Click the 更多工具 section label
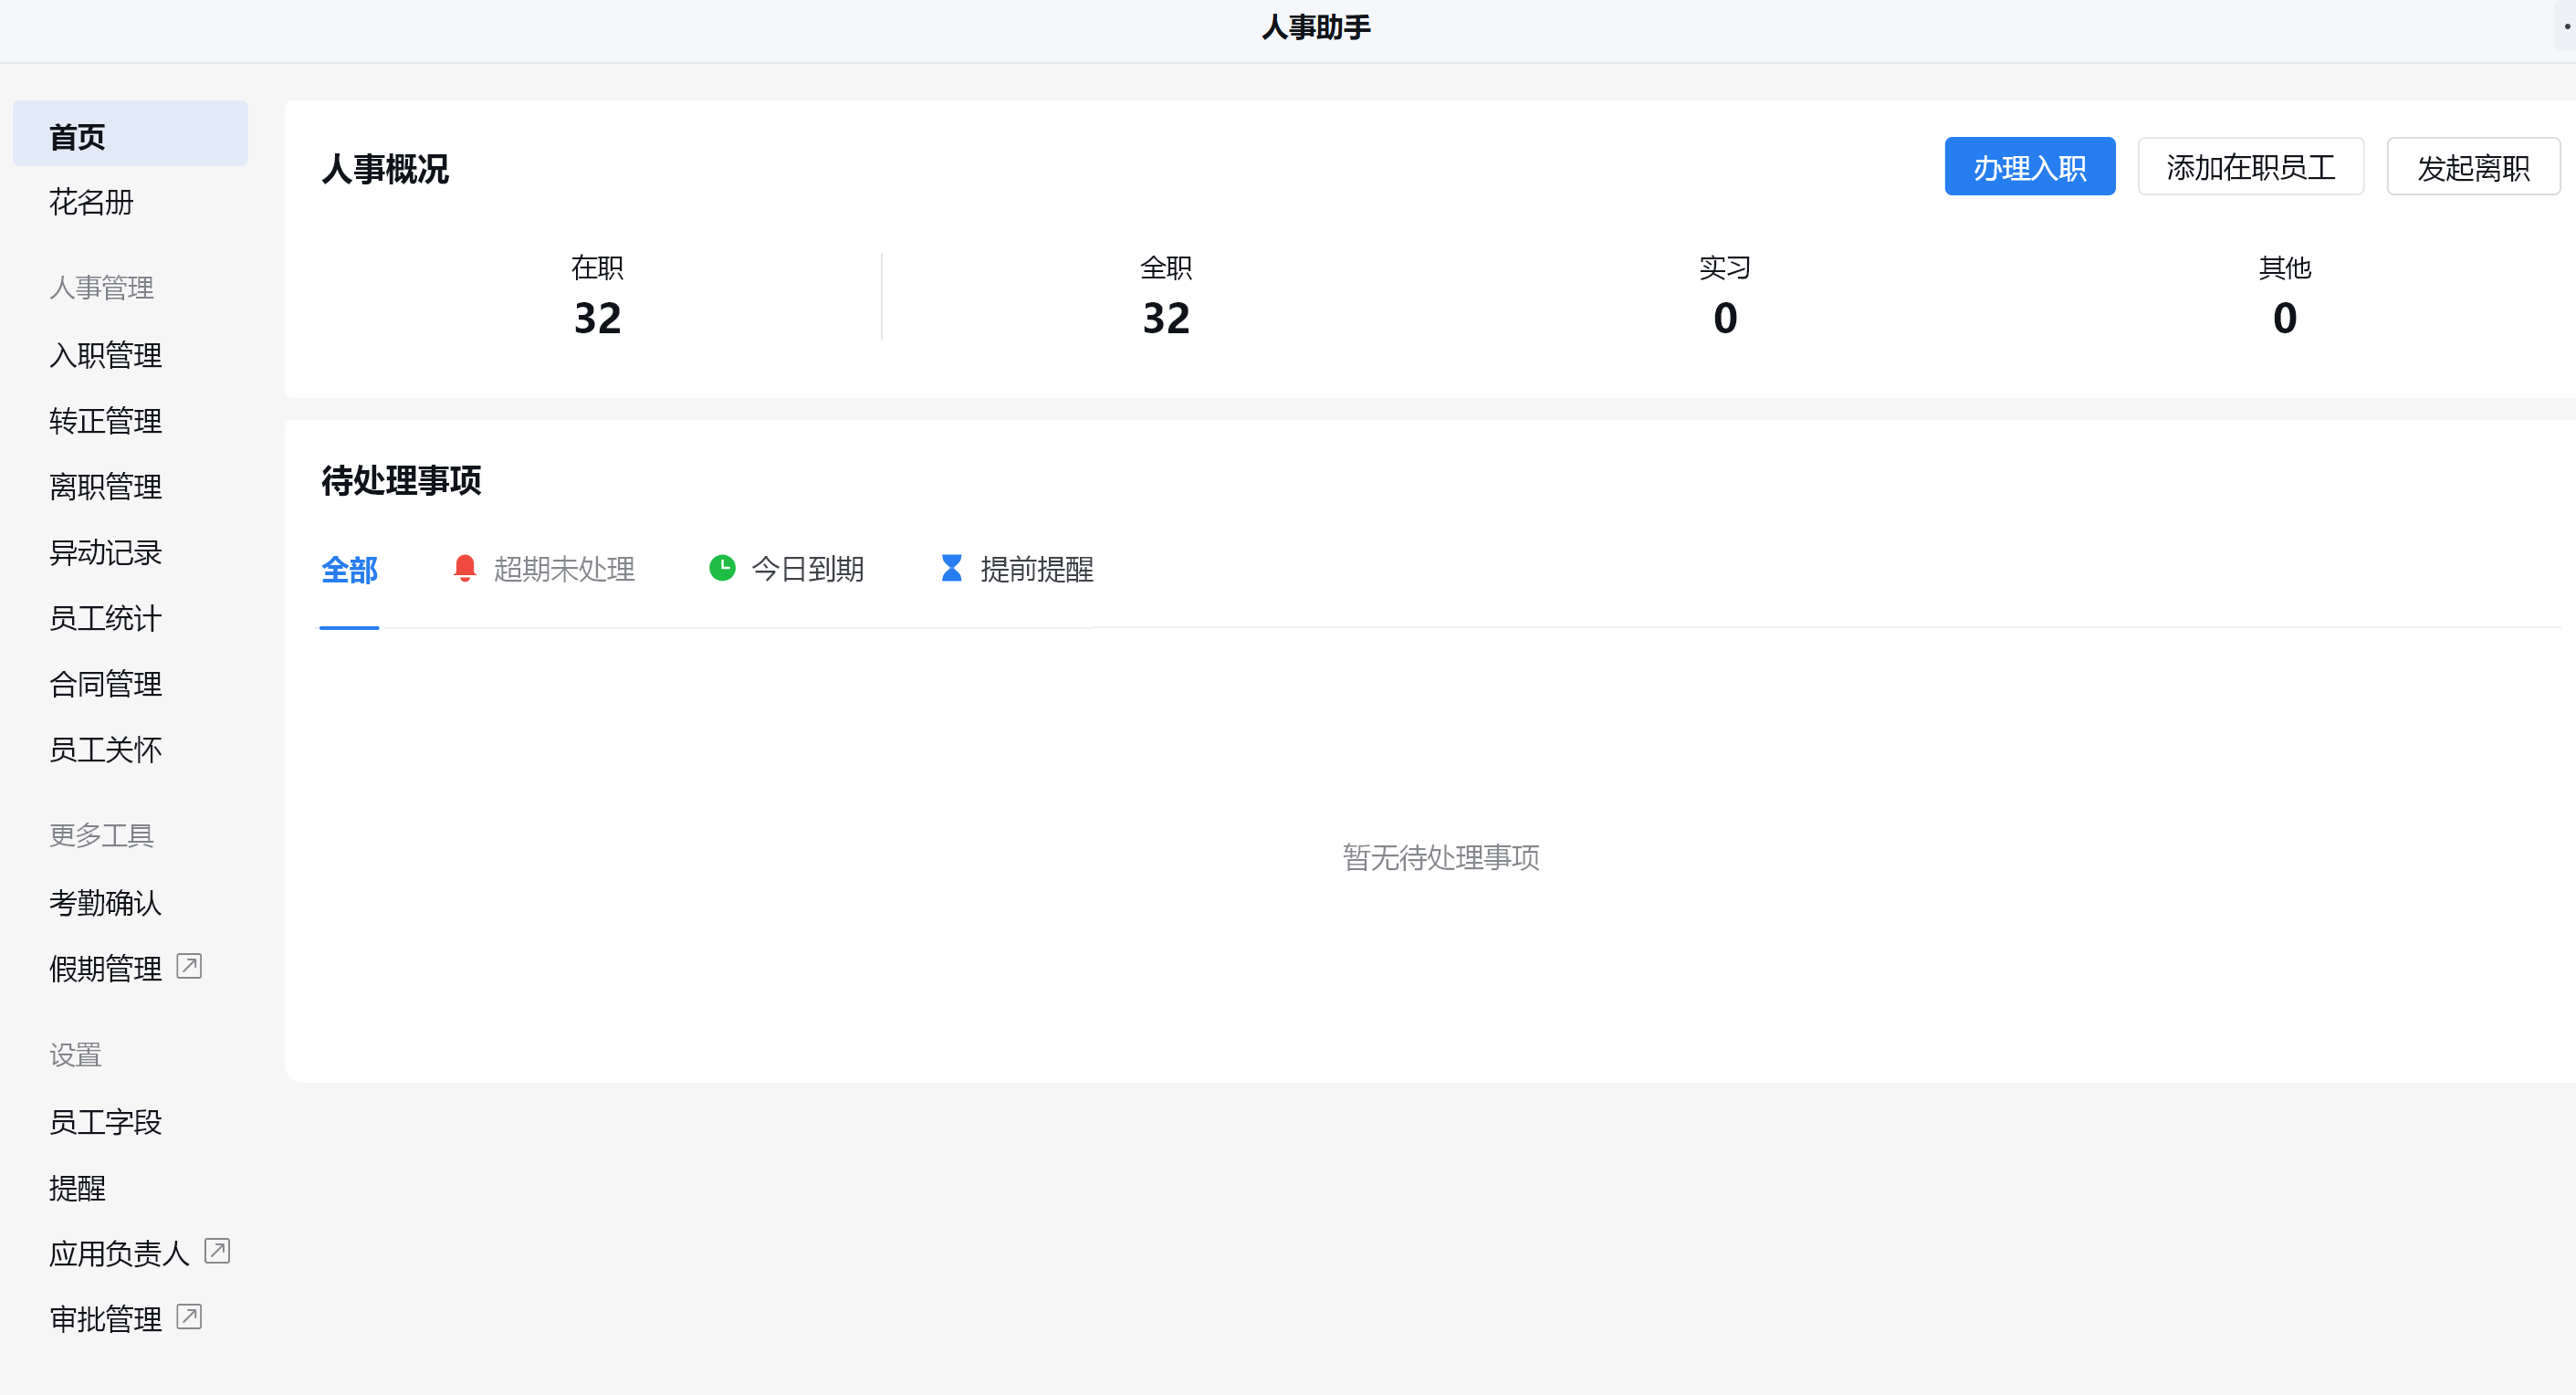The width and height of the screenshot is (2576, 1395). pos(102,835)
